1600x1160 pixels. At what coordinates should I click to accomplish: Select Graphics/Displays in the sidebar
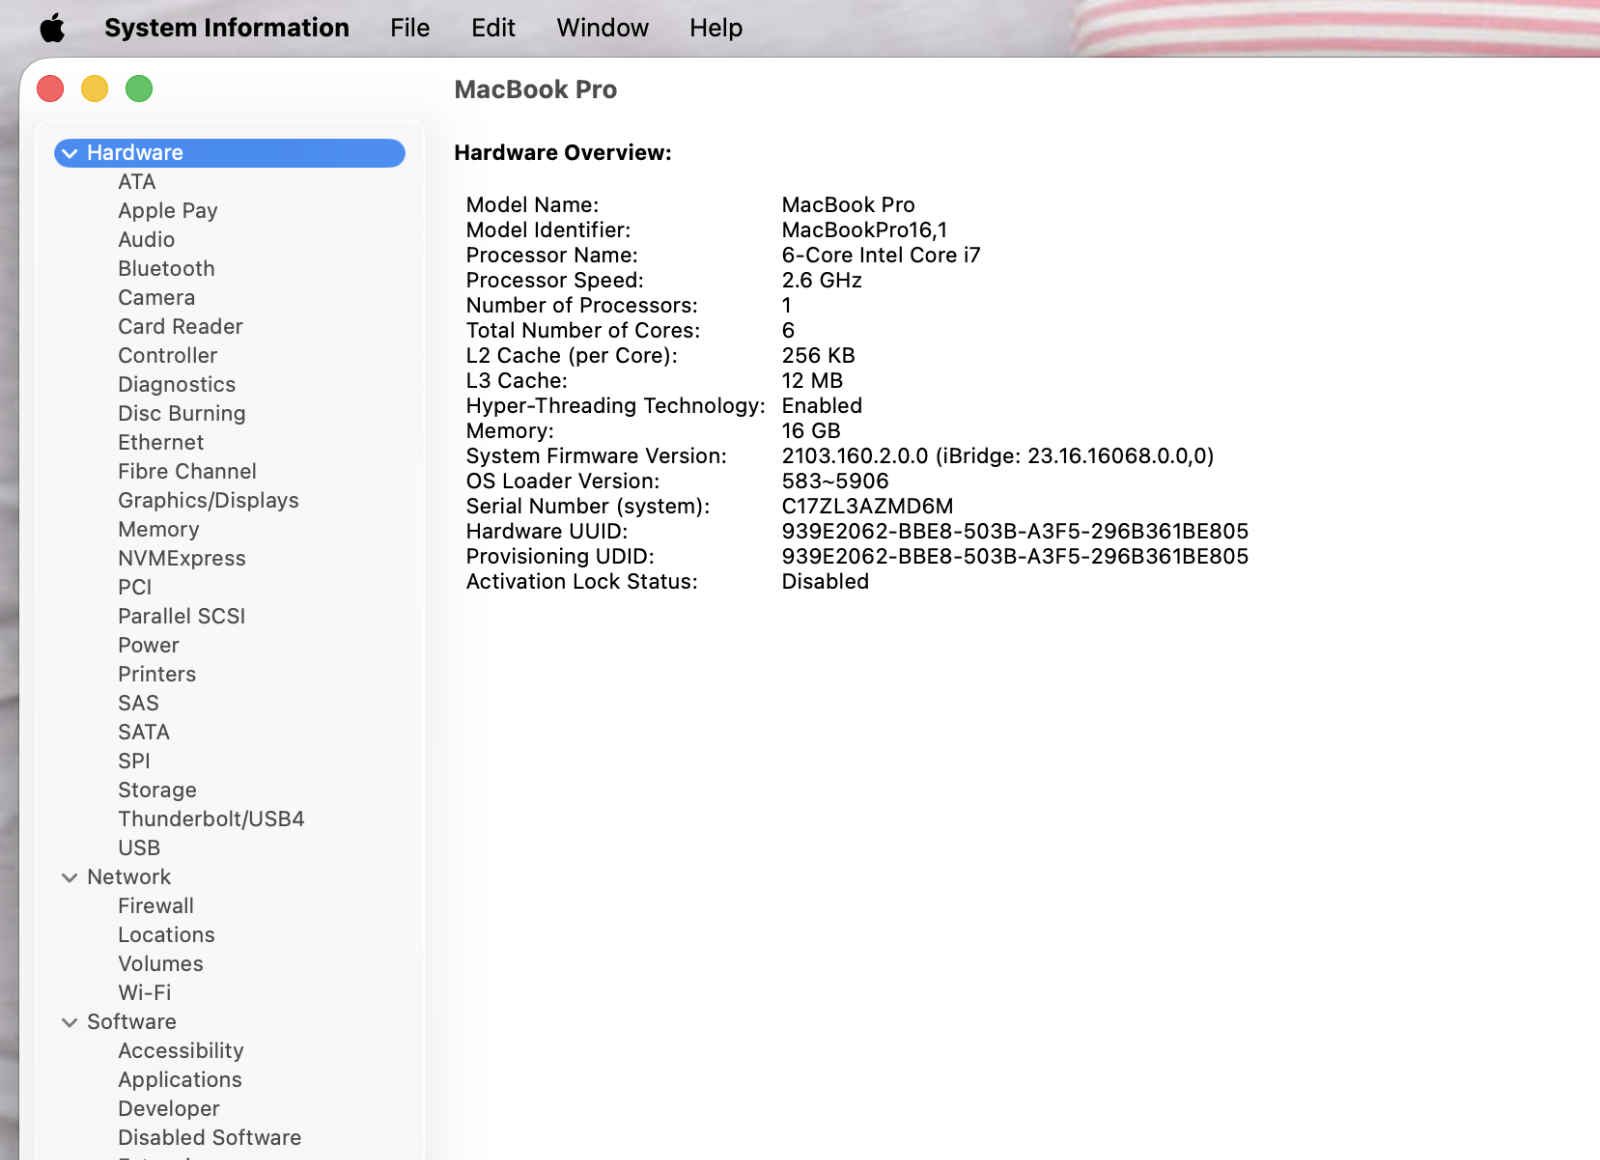click(208, 501)
